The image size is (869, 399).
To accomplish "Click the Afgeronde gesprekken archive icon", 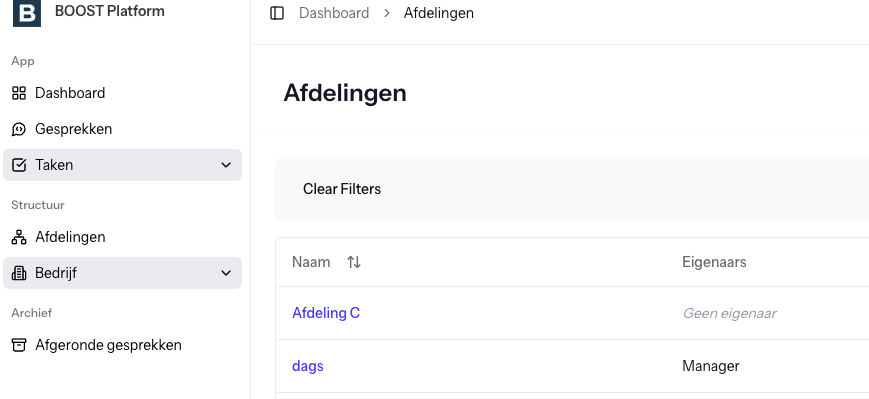I will [19, 345].
